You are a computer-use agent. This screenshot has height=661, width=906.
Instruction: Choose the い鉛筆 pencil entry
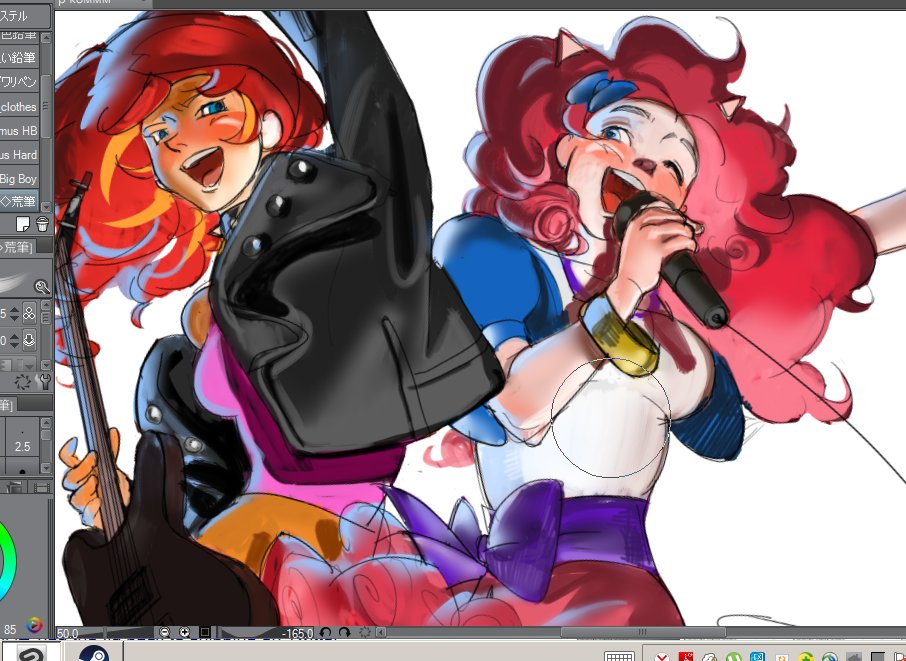pos(18,58)
